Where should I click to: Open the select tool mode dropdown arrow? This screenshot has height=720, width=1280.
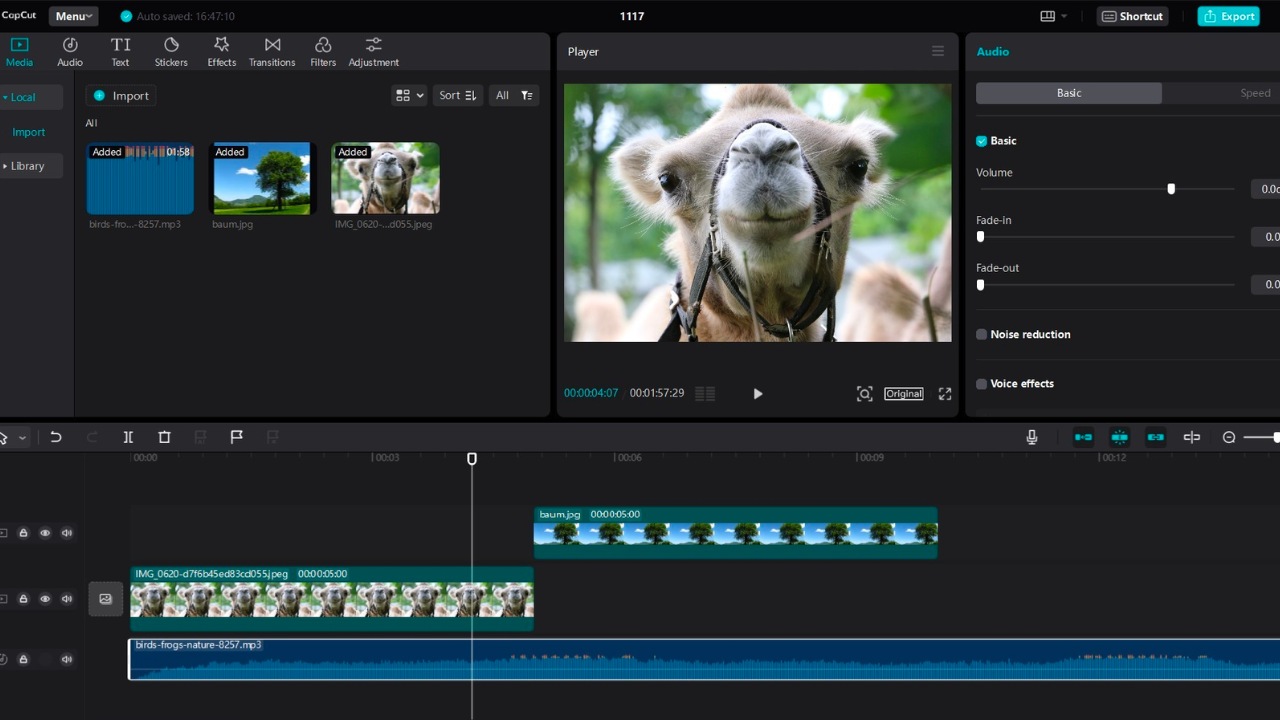click(22, 438)
